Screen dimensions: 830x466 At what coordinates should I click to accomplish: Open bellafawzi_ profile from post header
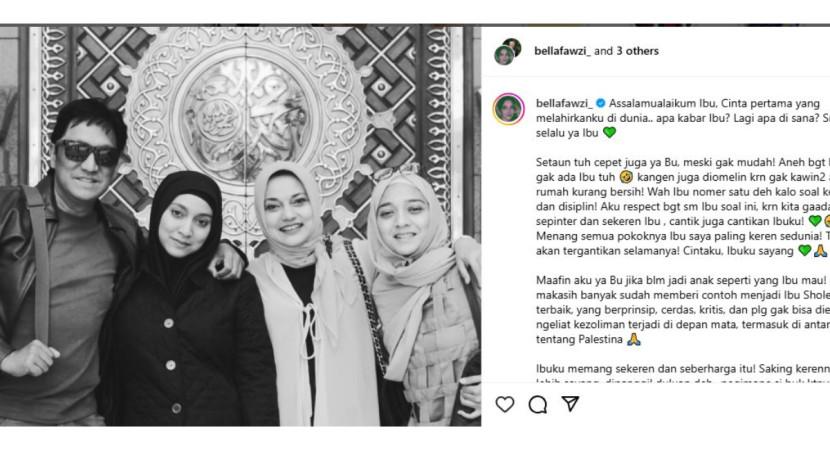tap(562, 51)
